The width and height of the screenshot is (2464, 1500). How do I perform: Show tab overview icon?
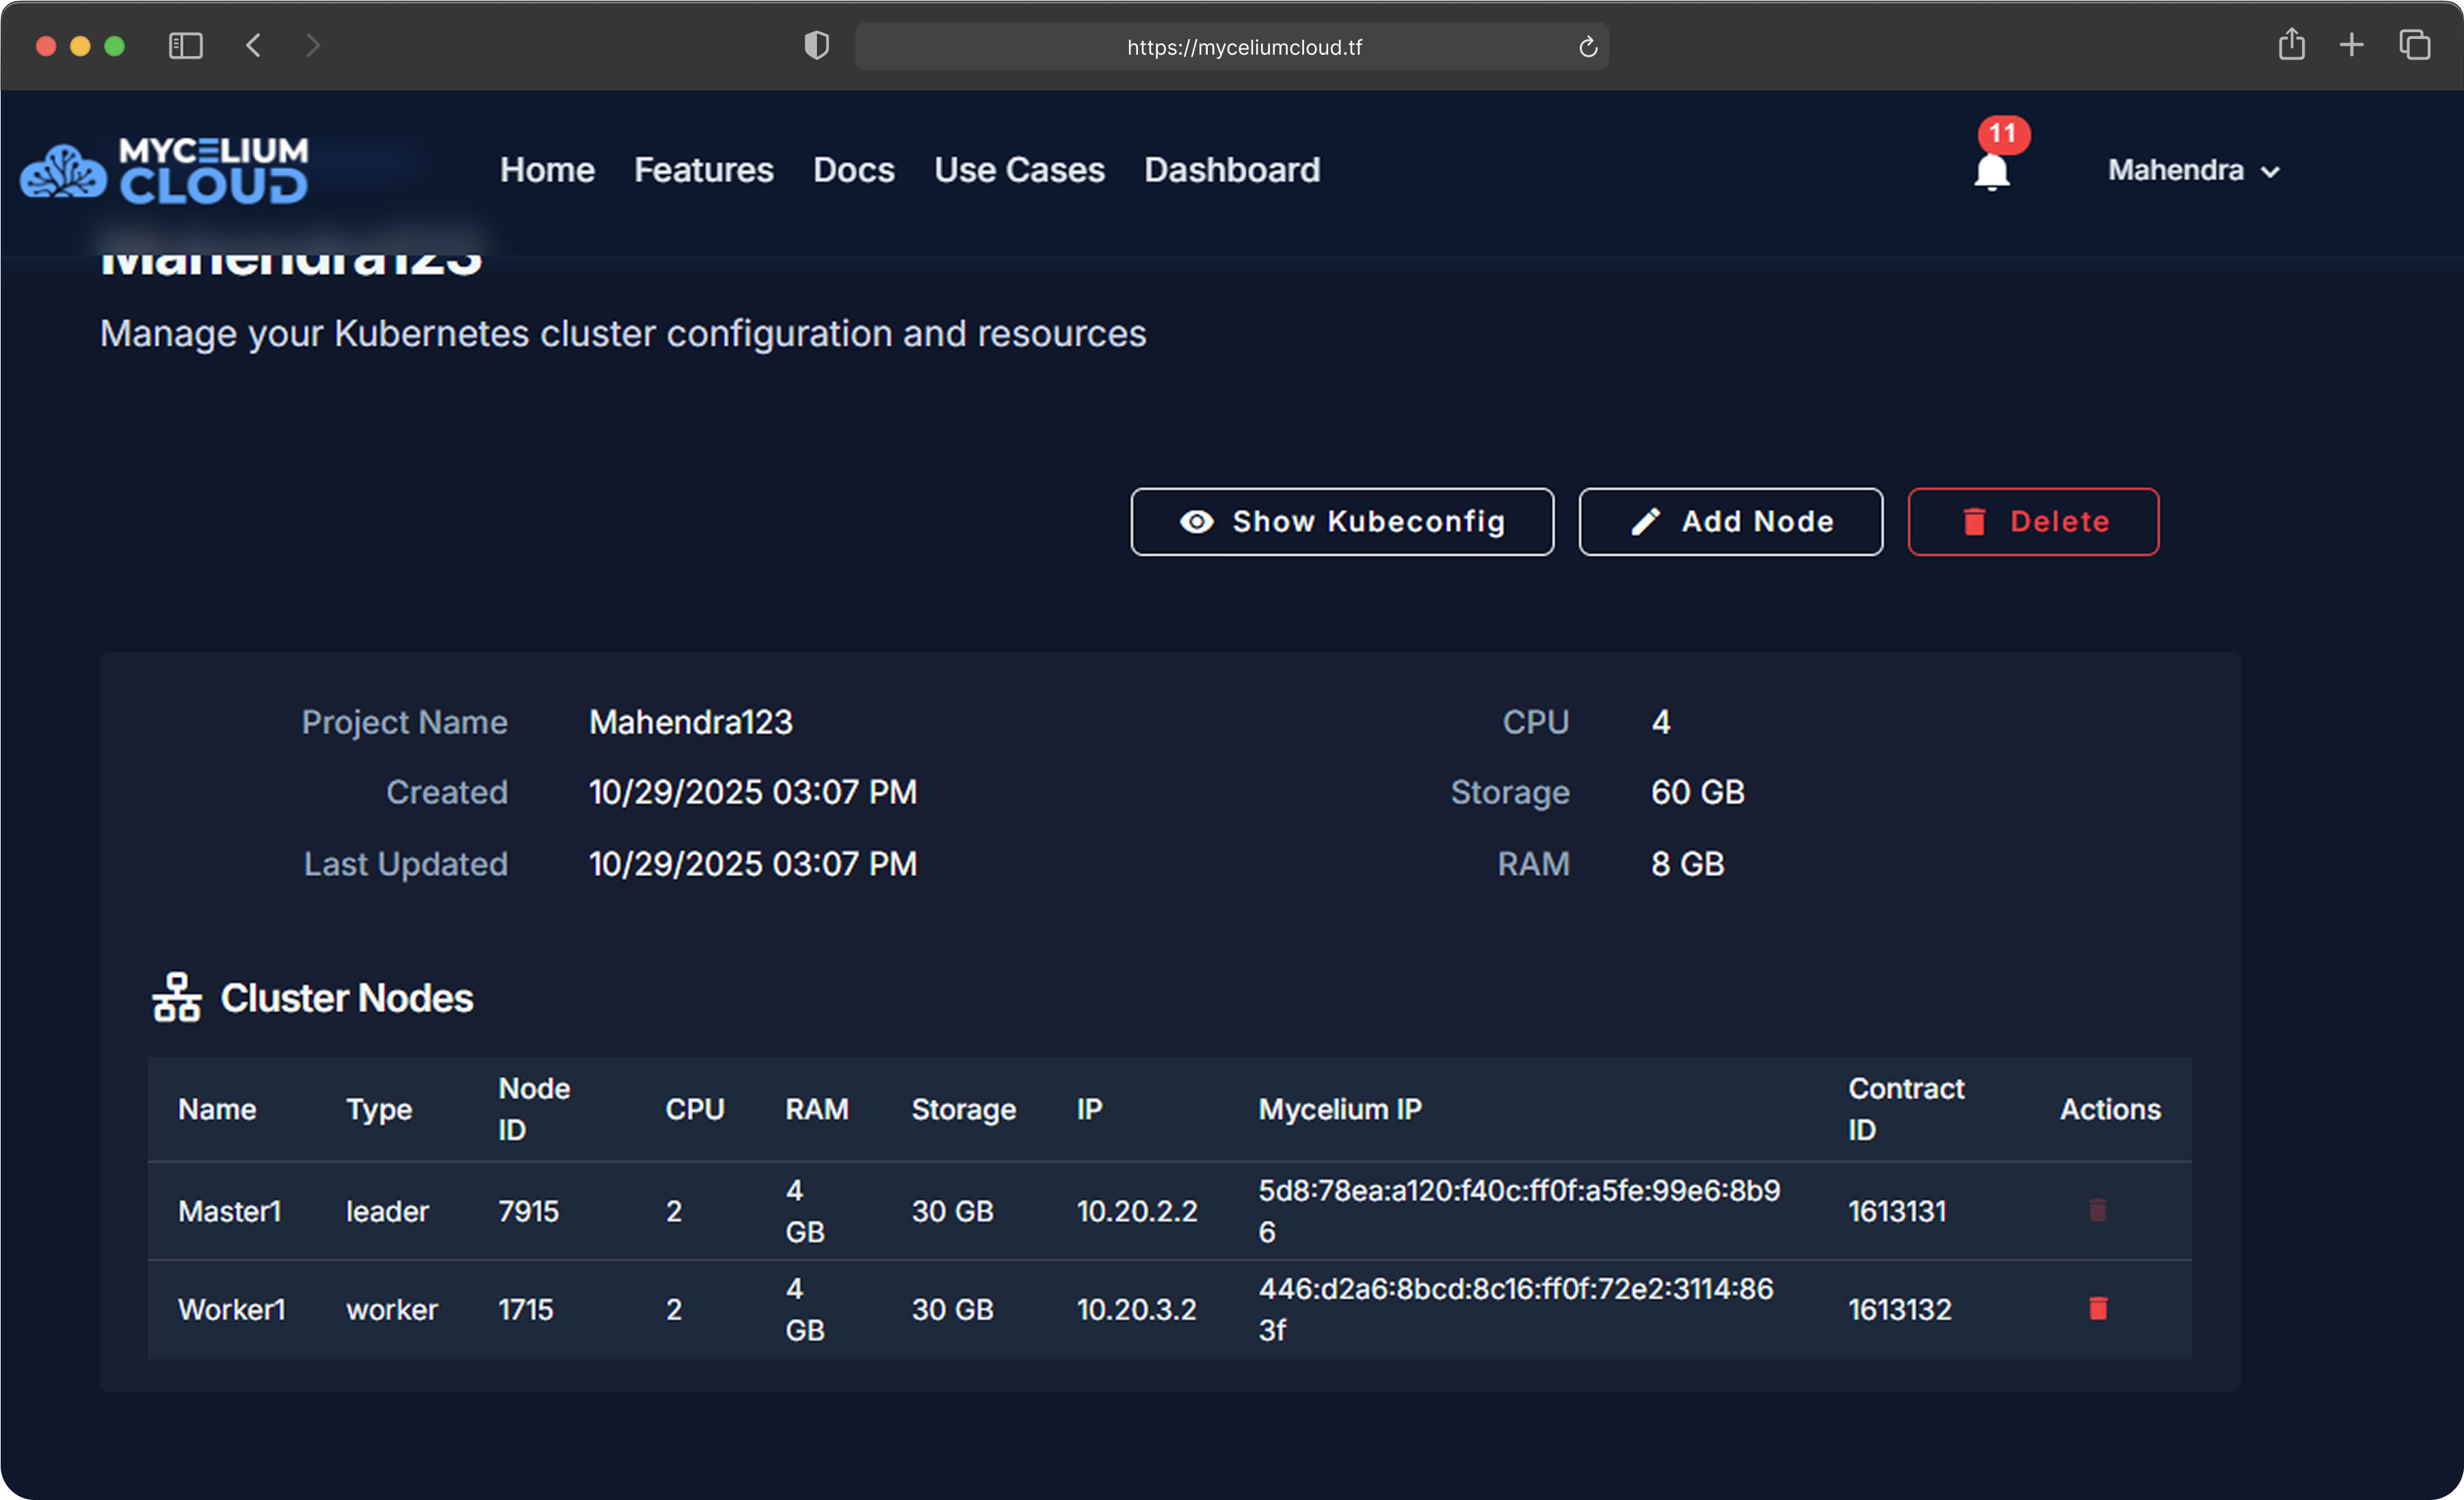click(x=2415, y=46)
